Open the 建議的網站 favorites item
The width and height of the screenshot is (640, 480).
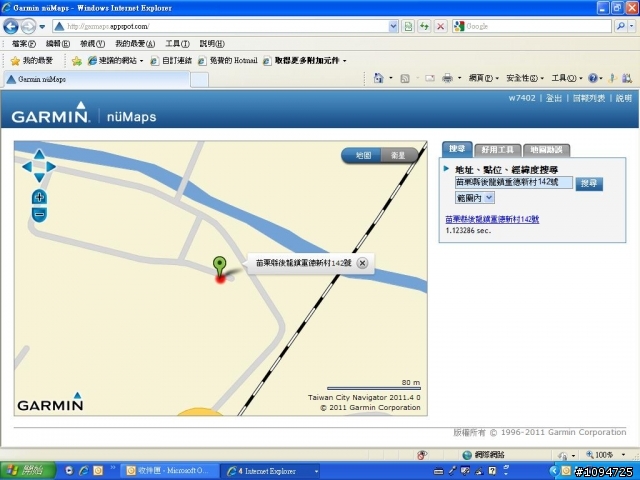116,61
